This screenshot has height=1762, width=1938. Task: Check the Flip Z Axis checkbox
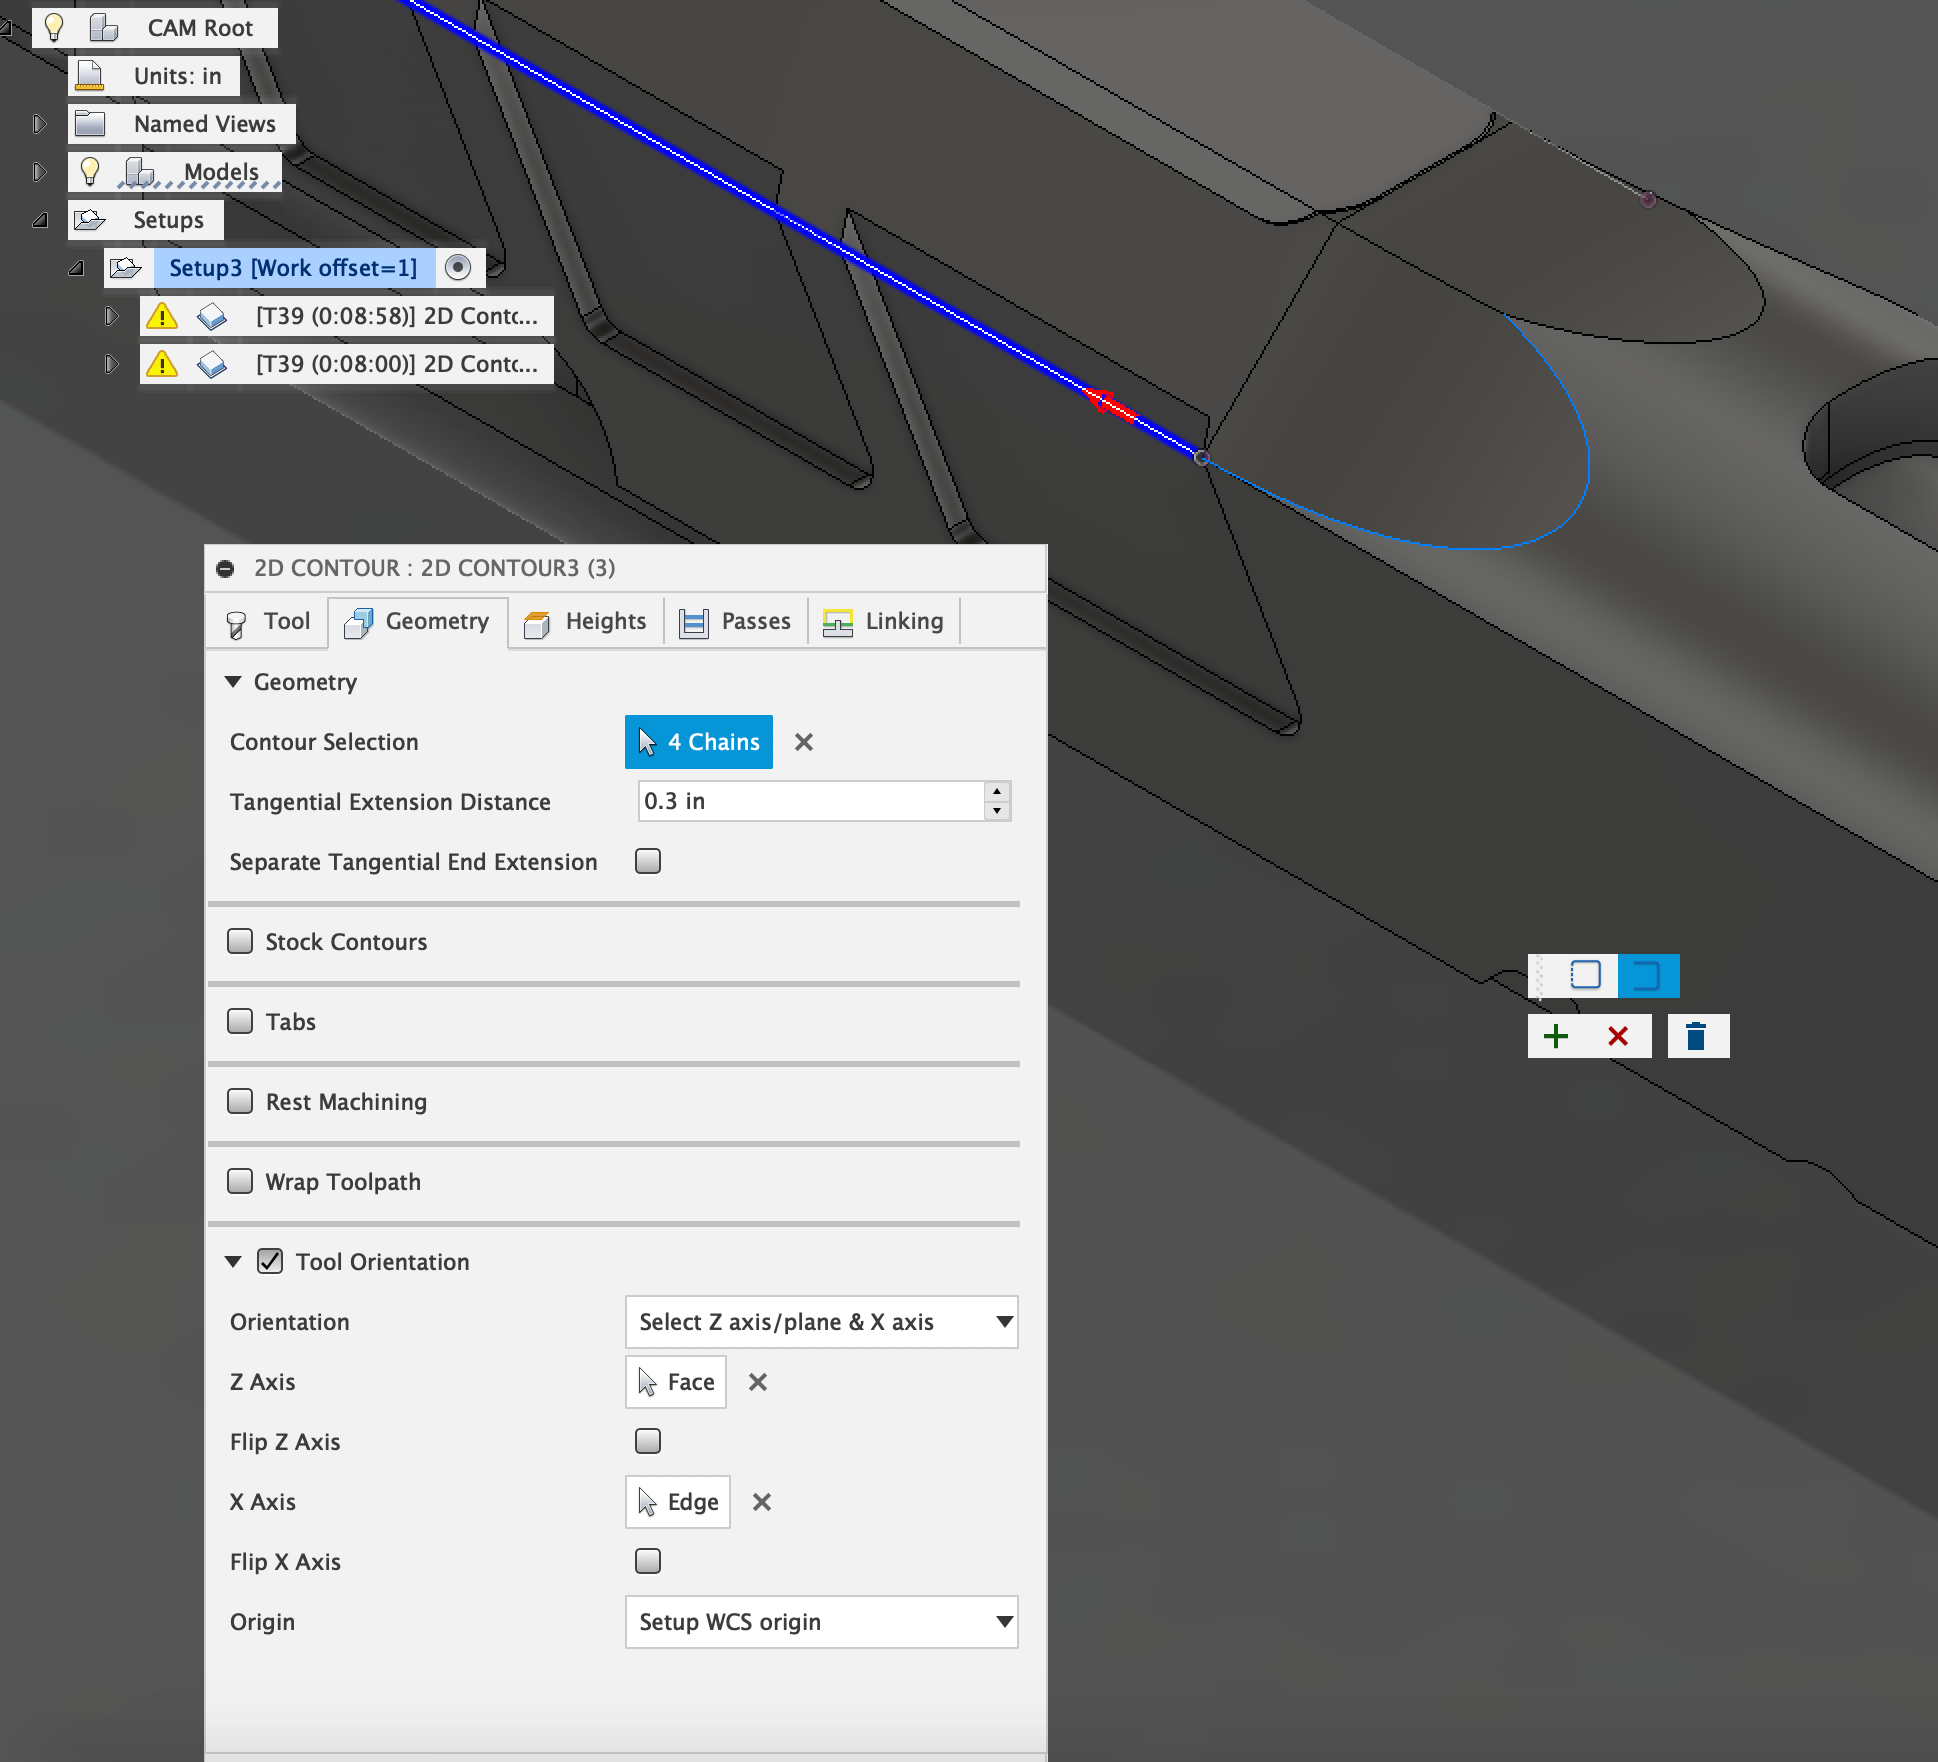pos(647,1441)
